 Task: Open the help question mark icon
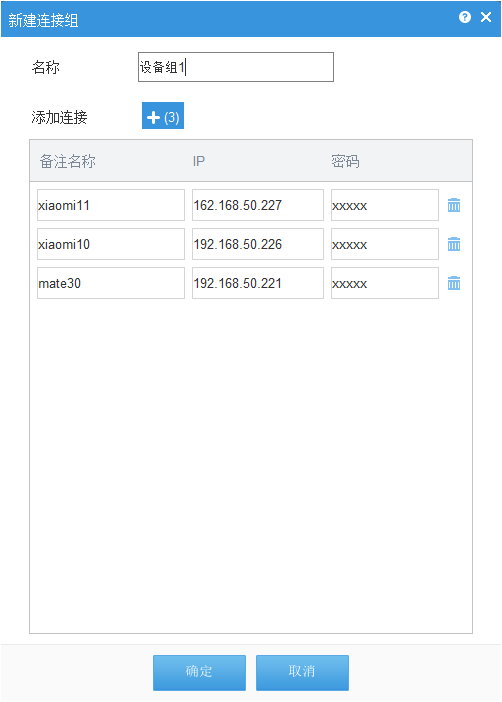pyautogui.click(x=465, y=17)
